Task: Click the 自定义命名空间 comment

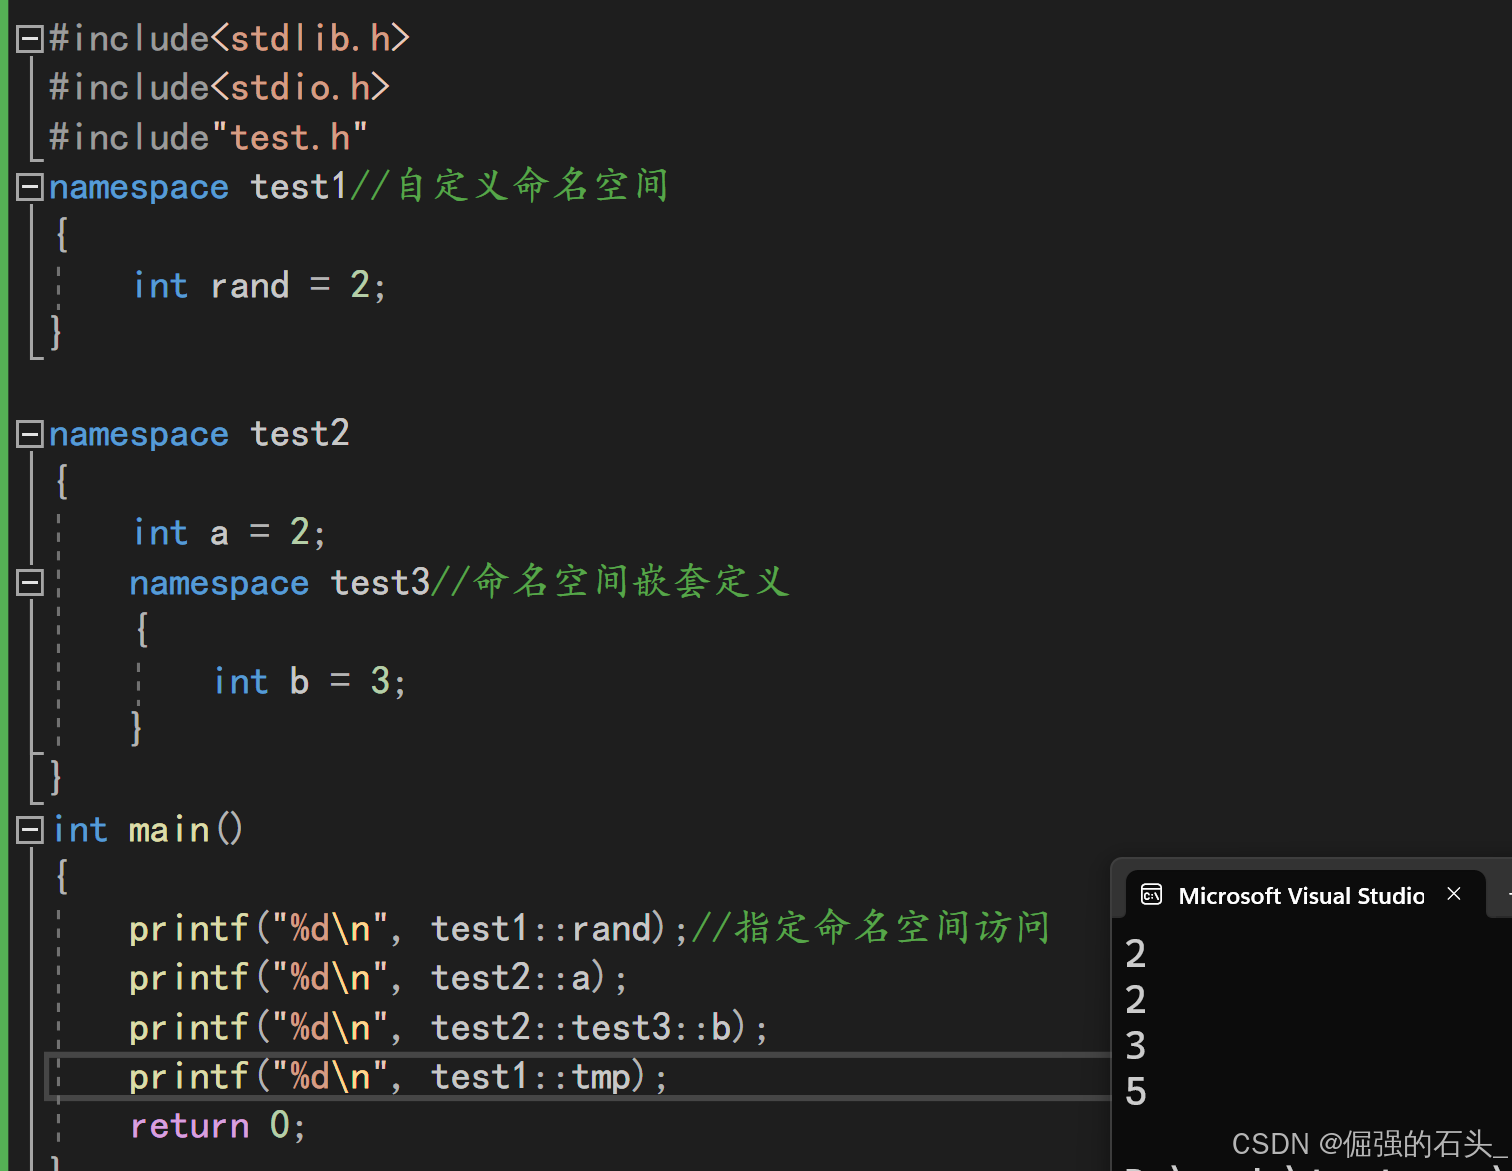Action: pyautogui.click(x=532, y=186)
